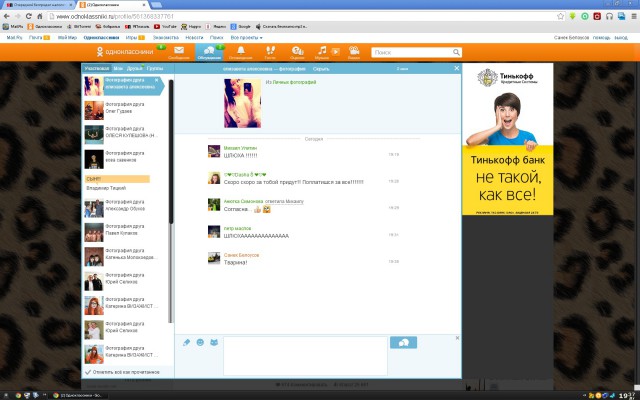Open the Владимир Тицкий status discussion
The height and width of the screenshot is (400, 640).
(118, 183)
